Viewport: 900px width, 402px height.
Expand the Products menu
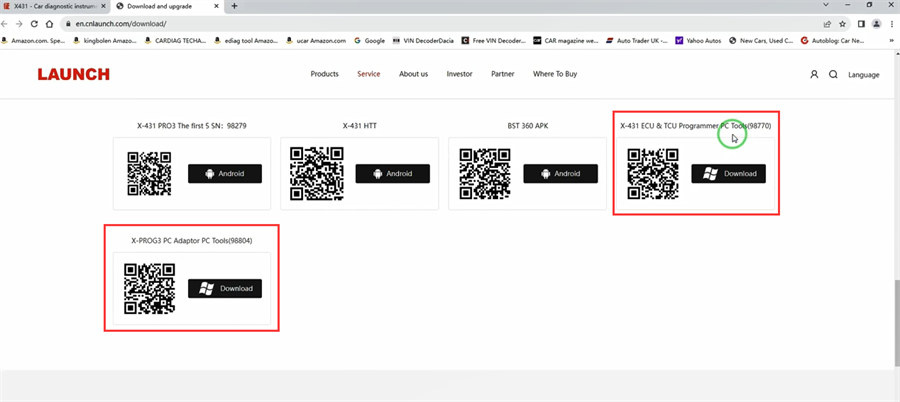tap(324, 74)
